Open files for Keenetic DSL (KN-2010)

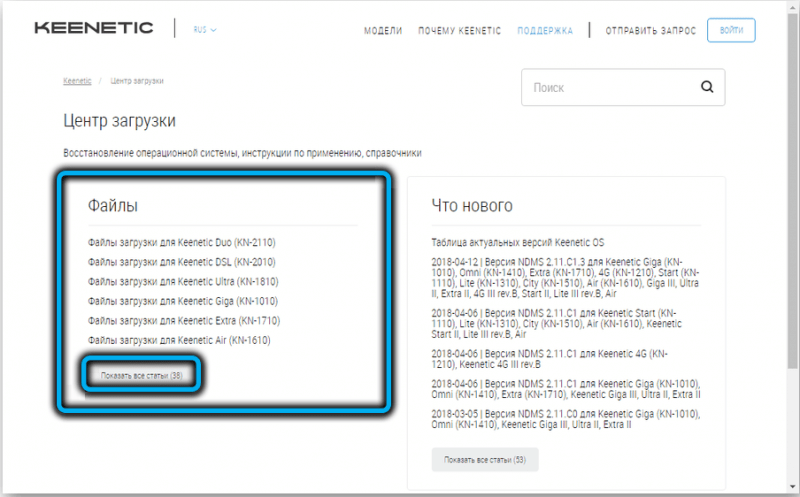(x=182, y=262)
